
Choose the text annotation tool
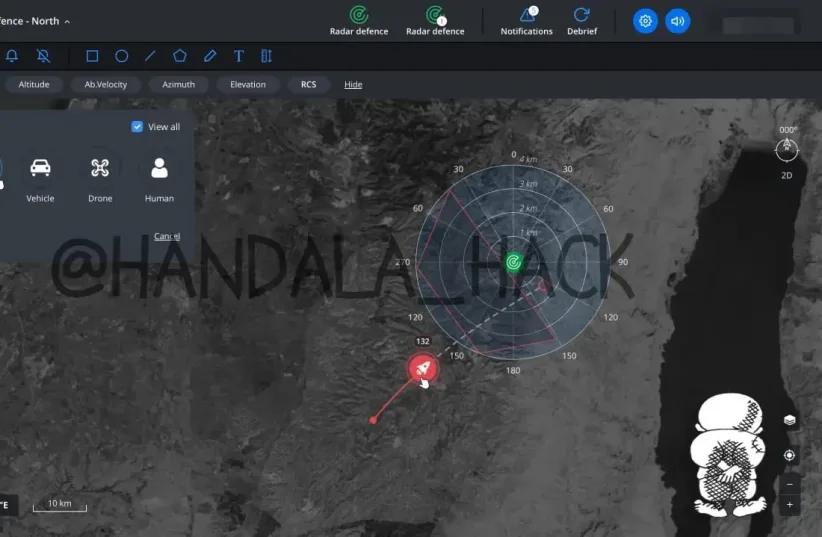point(238,56)
